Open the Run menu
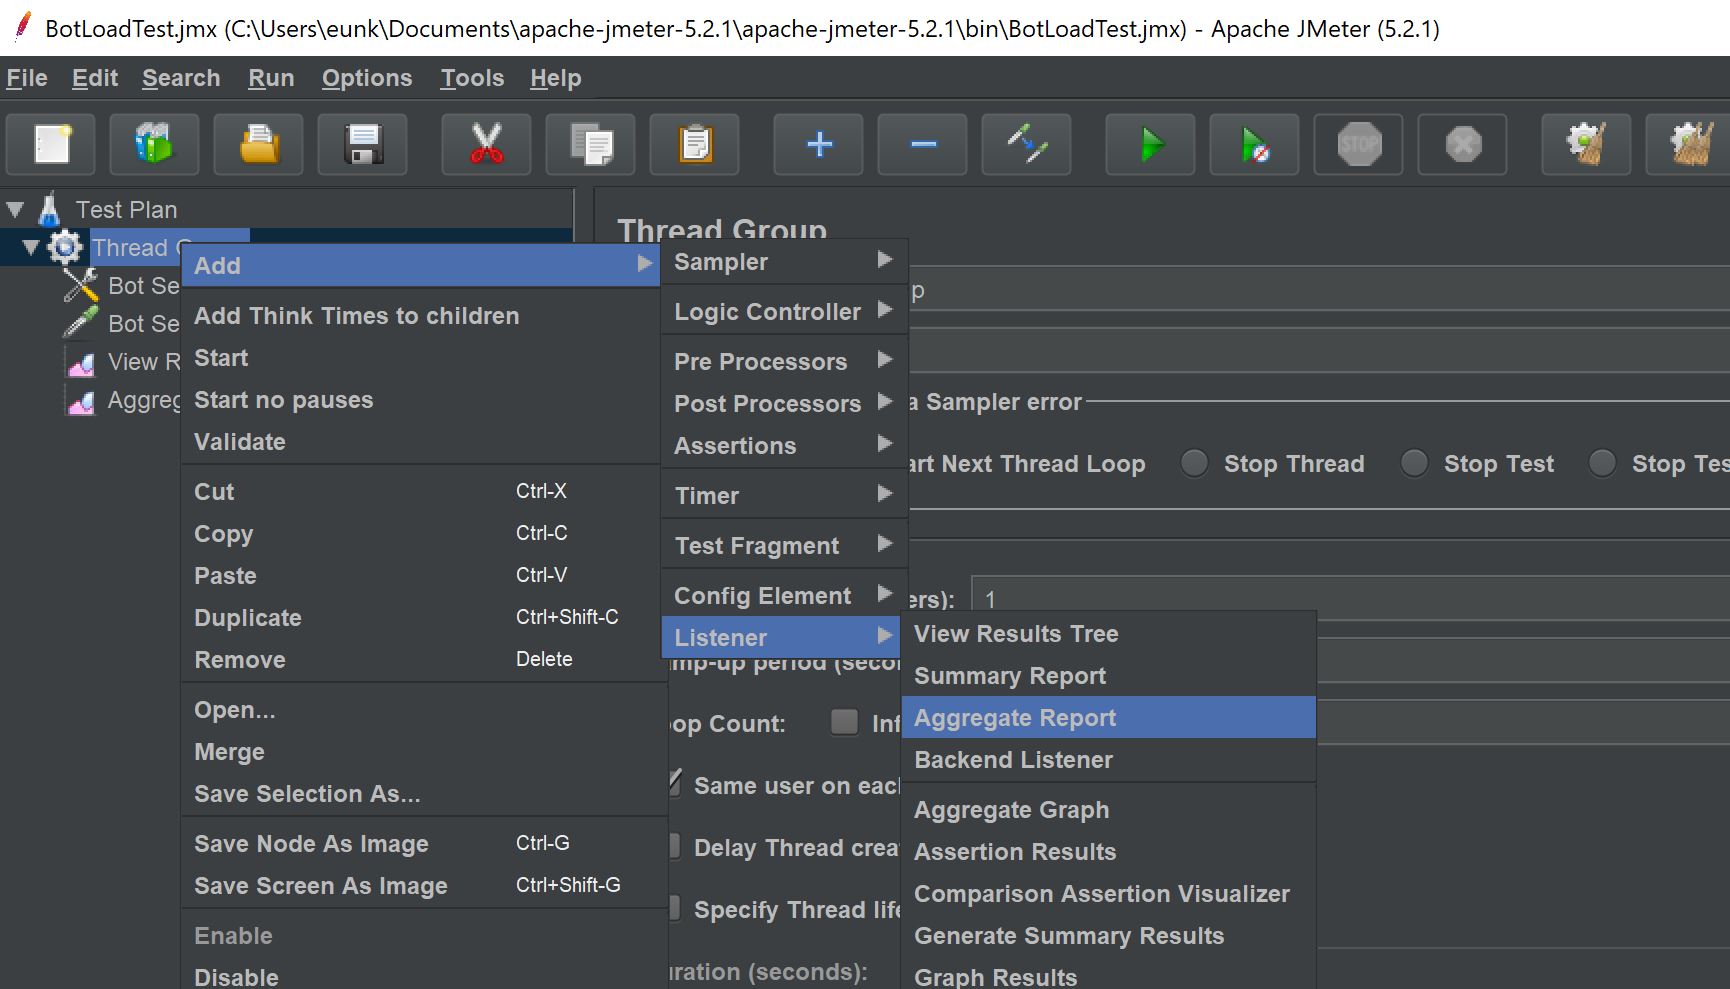Screen dimensions: 1730x989 pyautogui.click(x=271, y=78)
